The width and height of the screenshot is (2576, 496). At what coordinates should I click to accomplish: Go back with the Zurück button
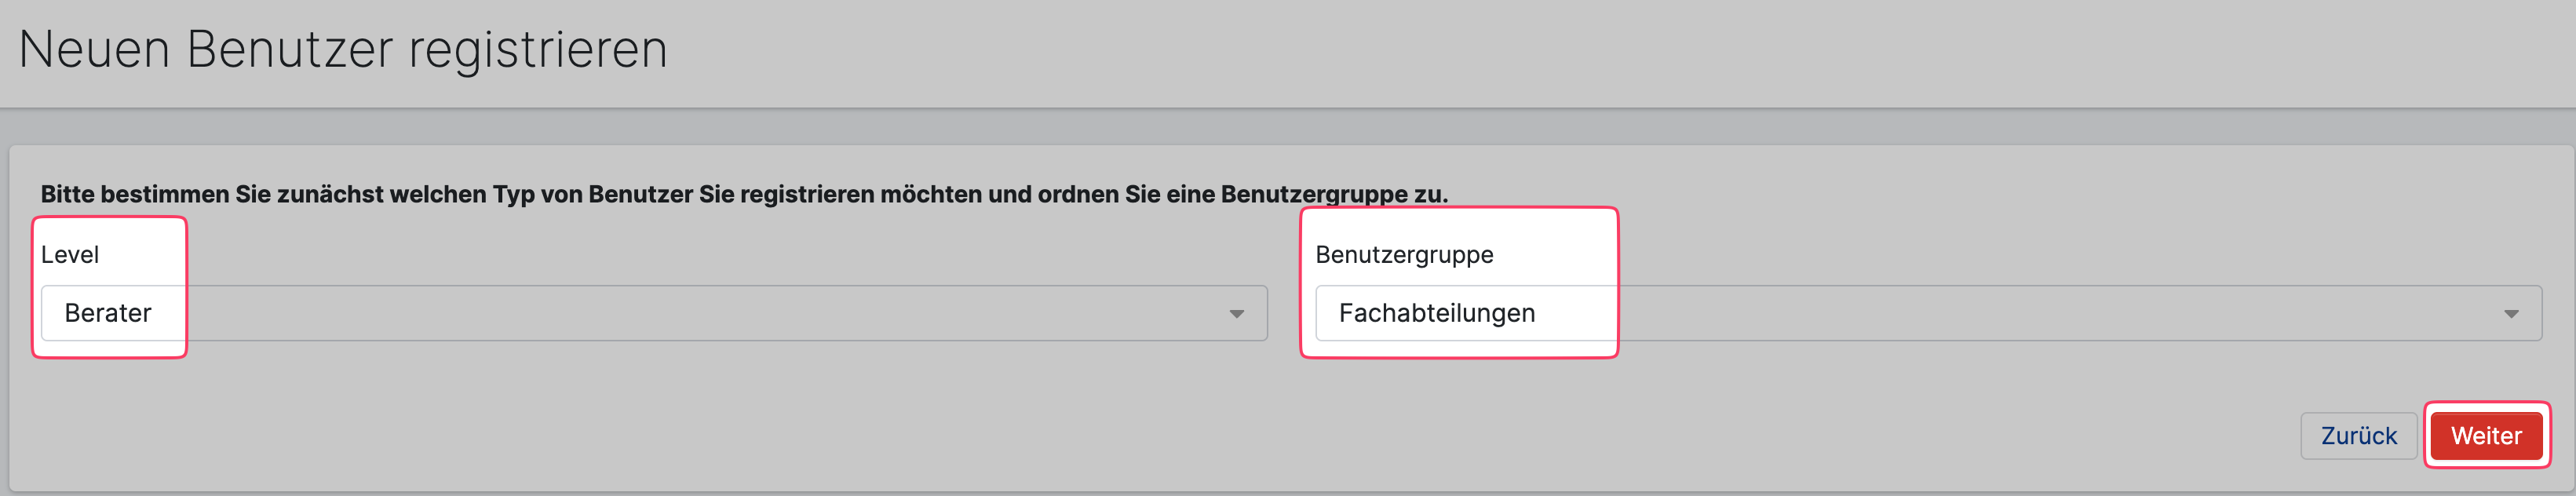2358,436
